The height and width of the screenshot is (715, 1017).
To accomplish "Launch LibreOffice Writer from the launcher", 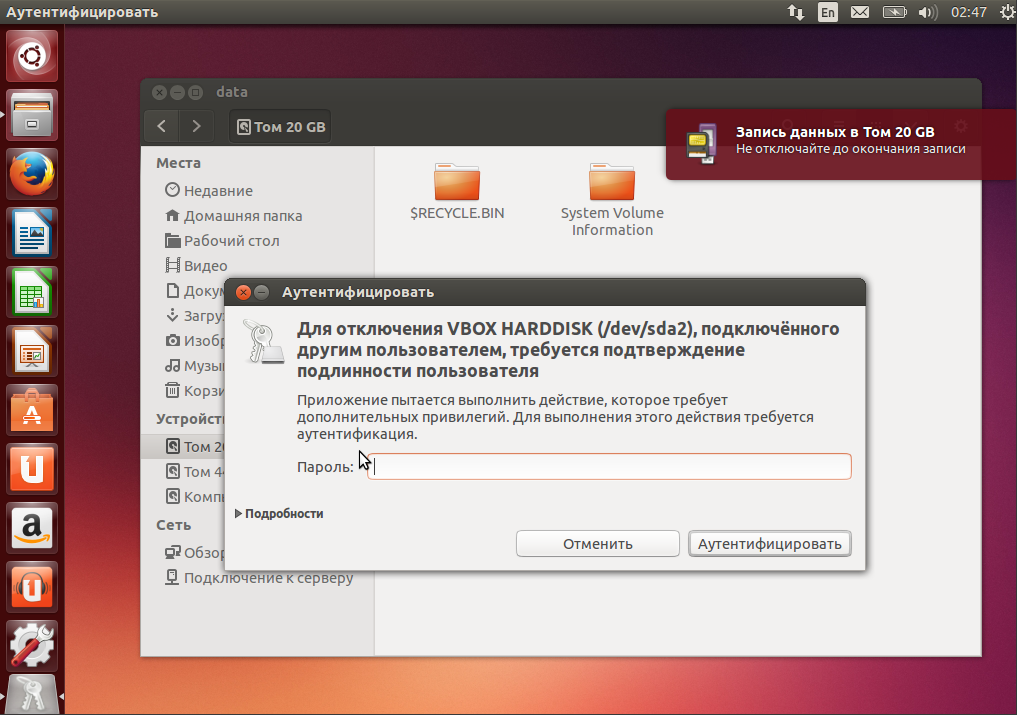I will 31,233.
